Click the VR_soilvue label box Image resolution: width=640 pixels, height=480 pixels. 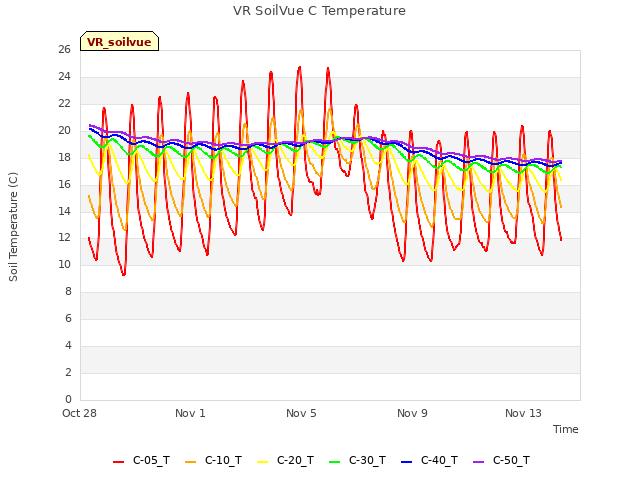(119, 41)
